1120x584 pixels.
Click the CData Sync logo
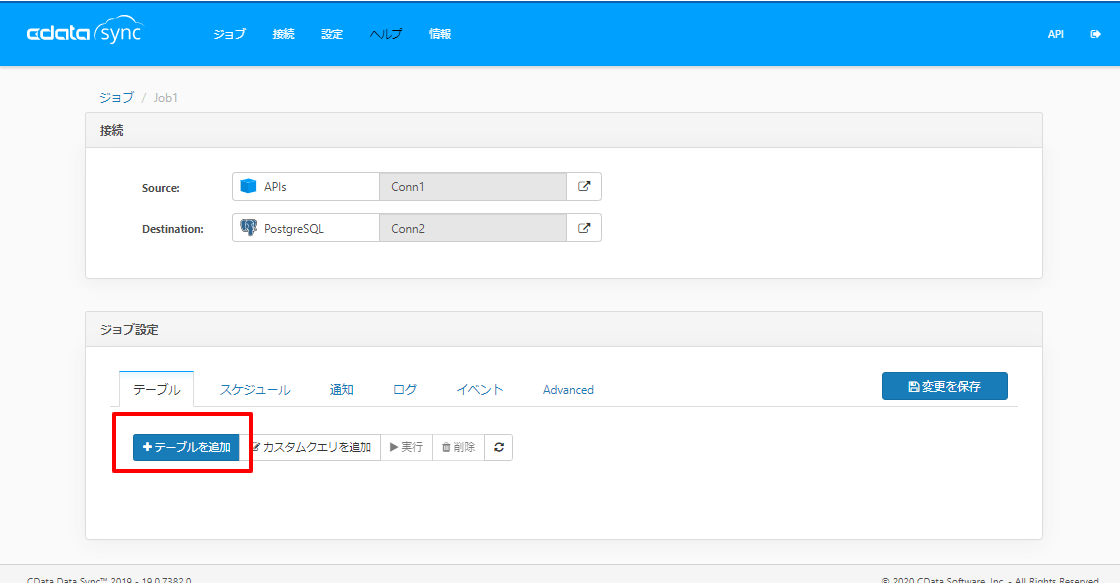click(85, 31)
